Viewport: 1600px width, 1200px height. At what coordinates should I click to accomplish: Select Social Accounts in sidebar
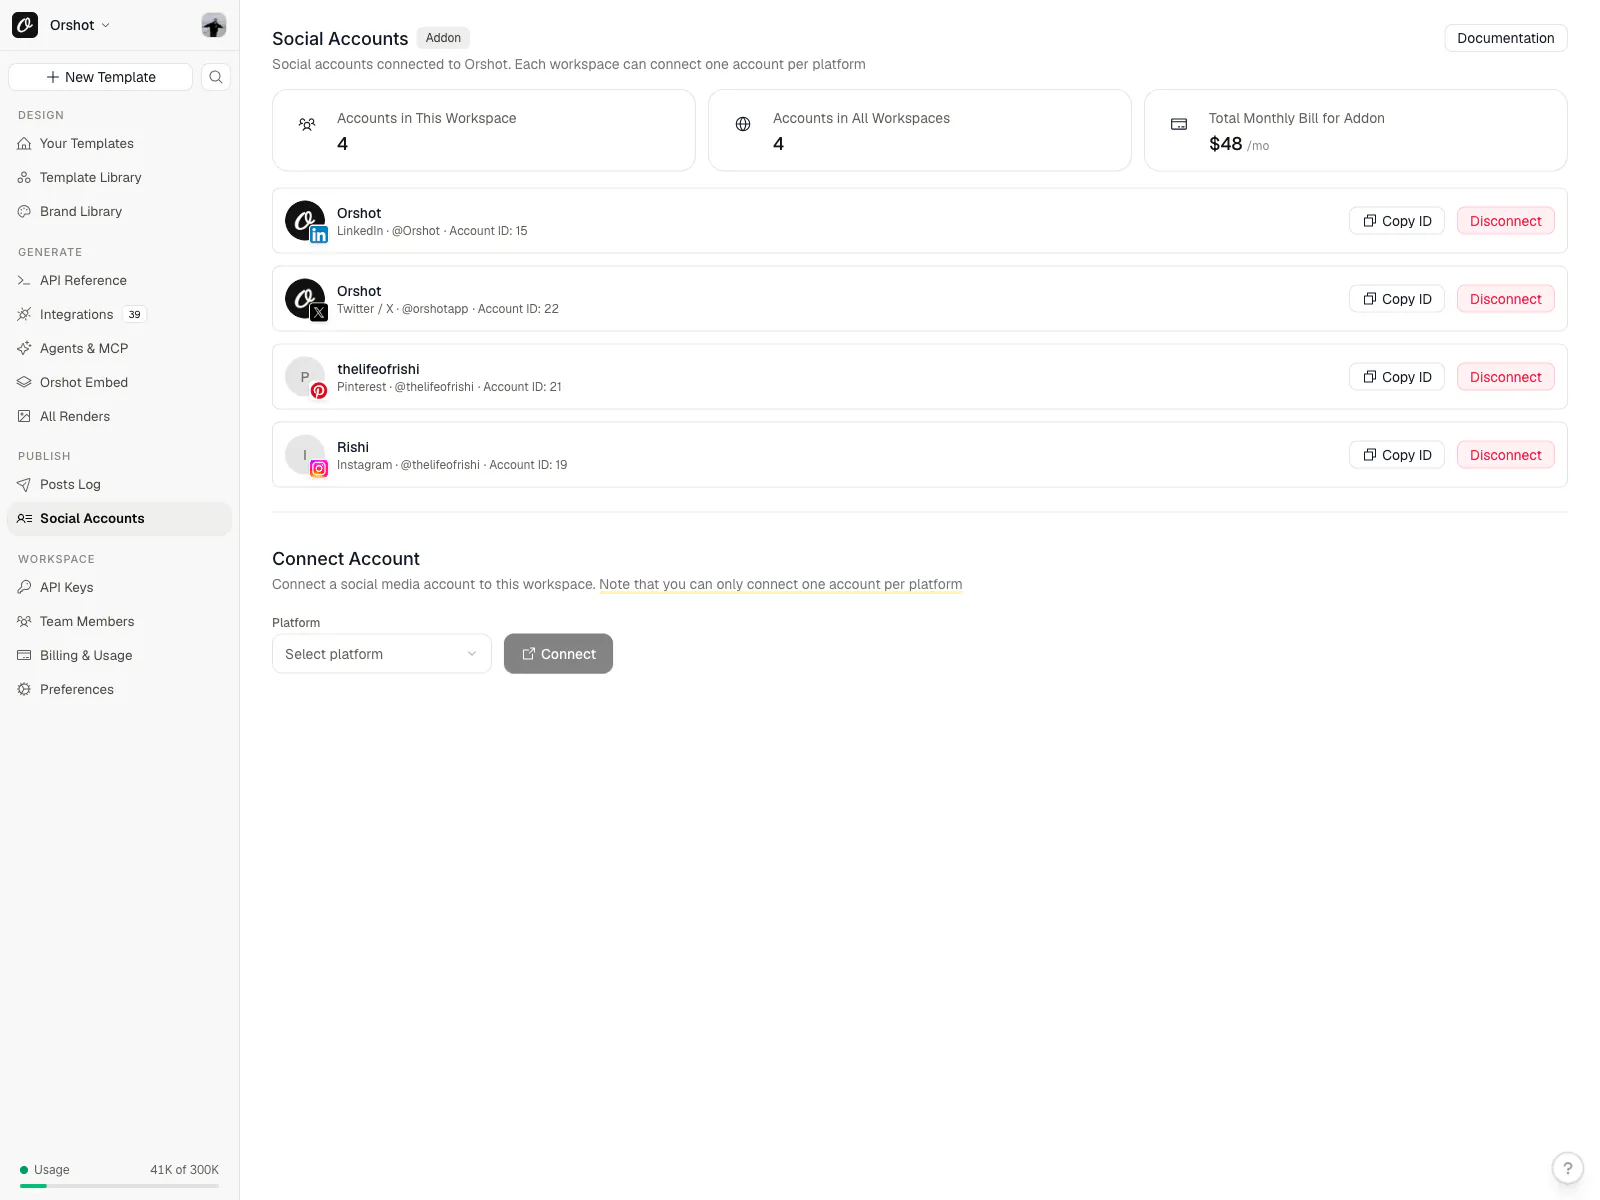[x=120, y=518]
